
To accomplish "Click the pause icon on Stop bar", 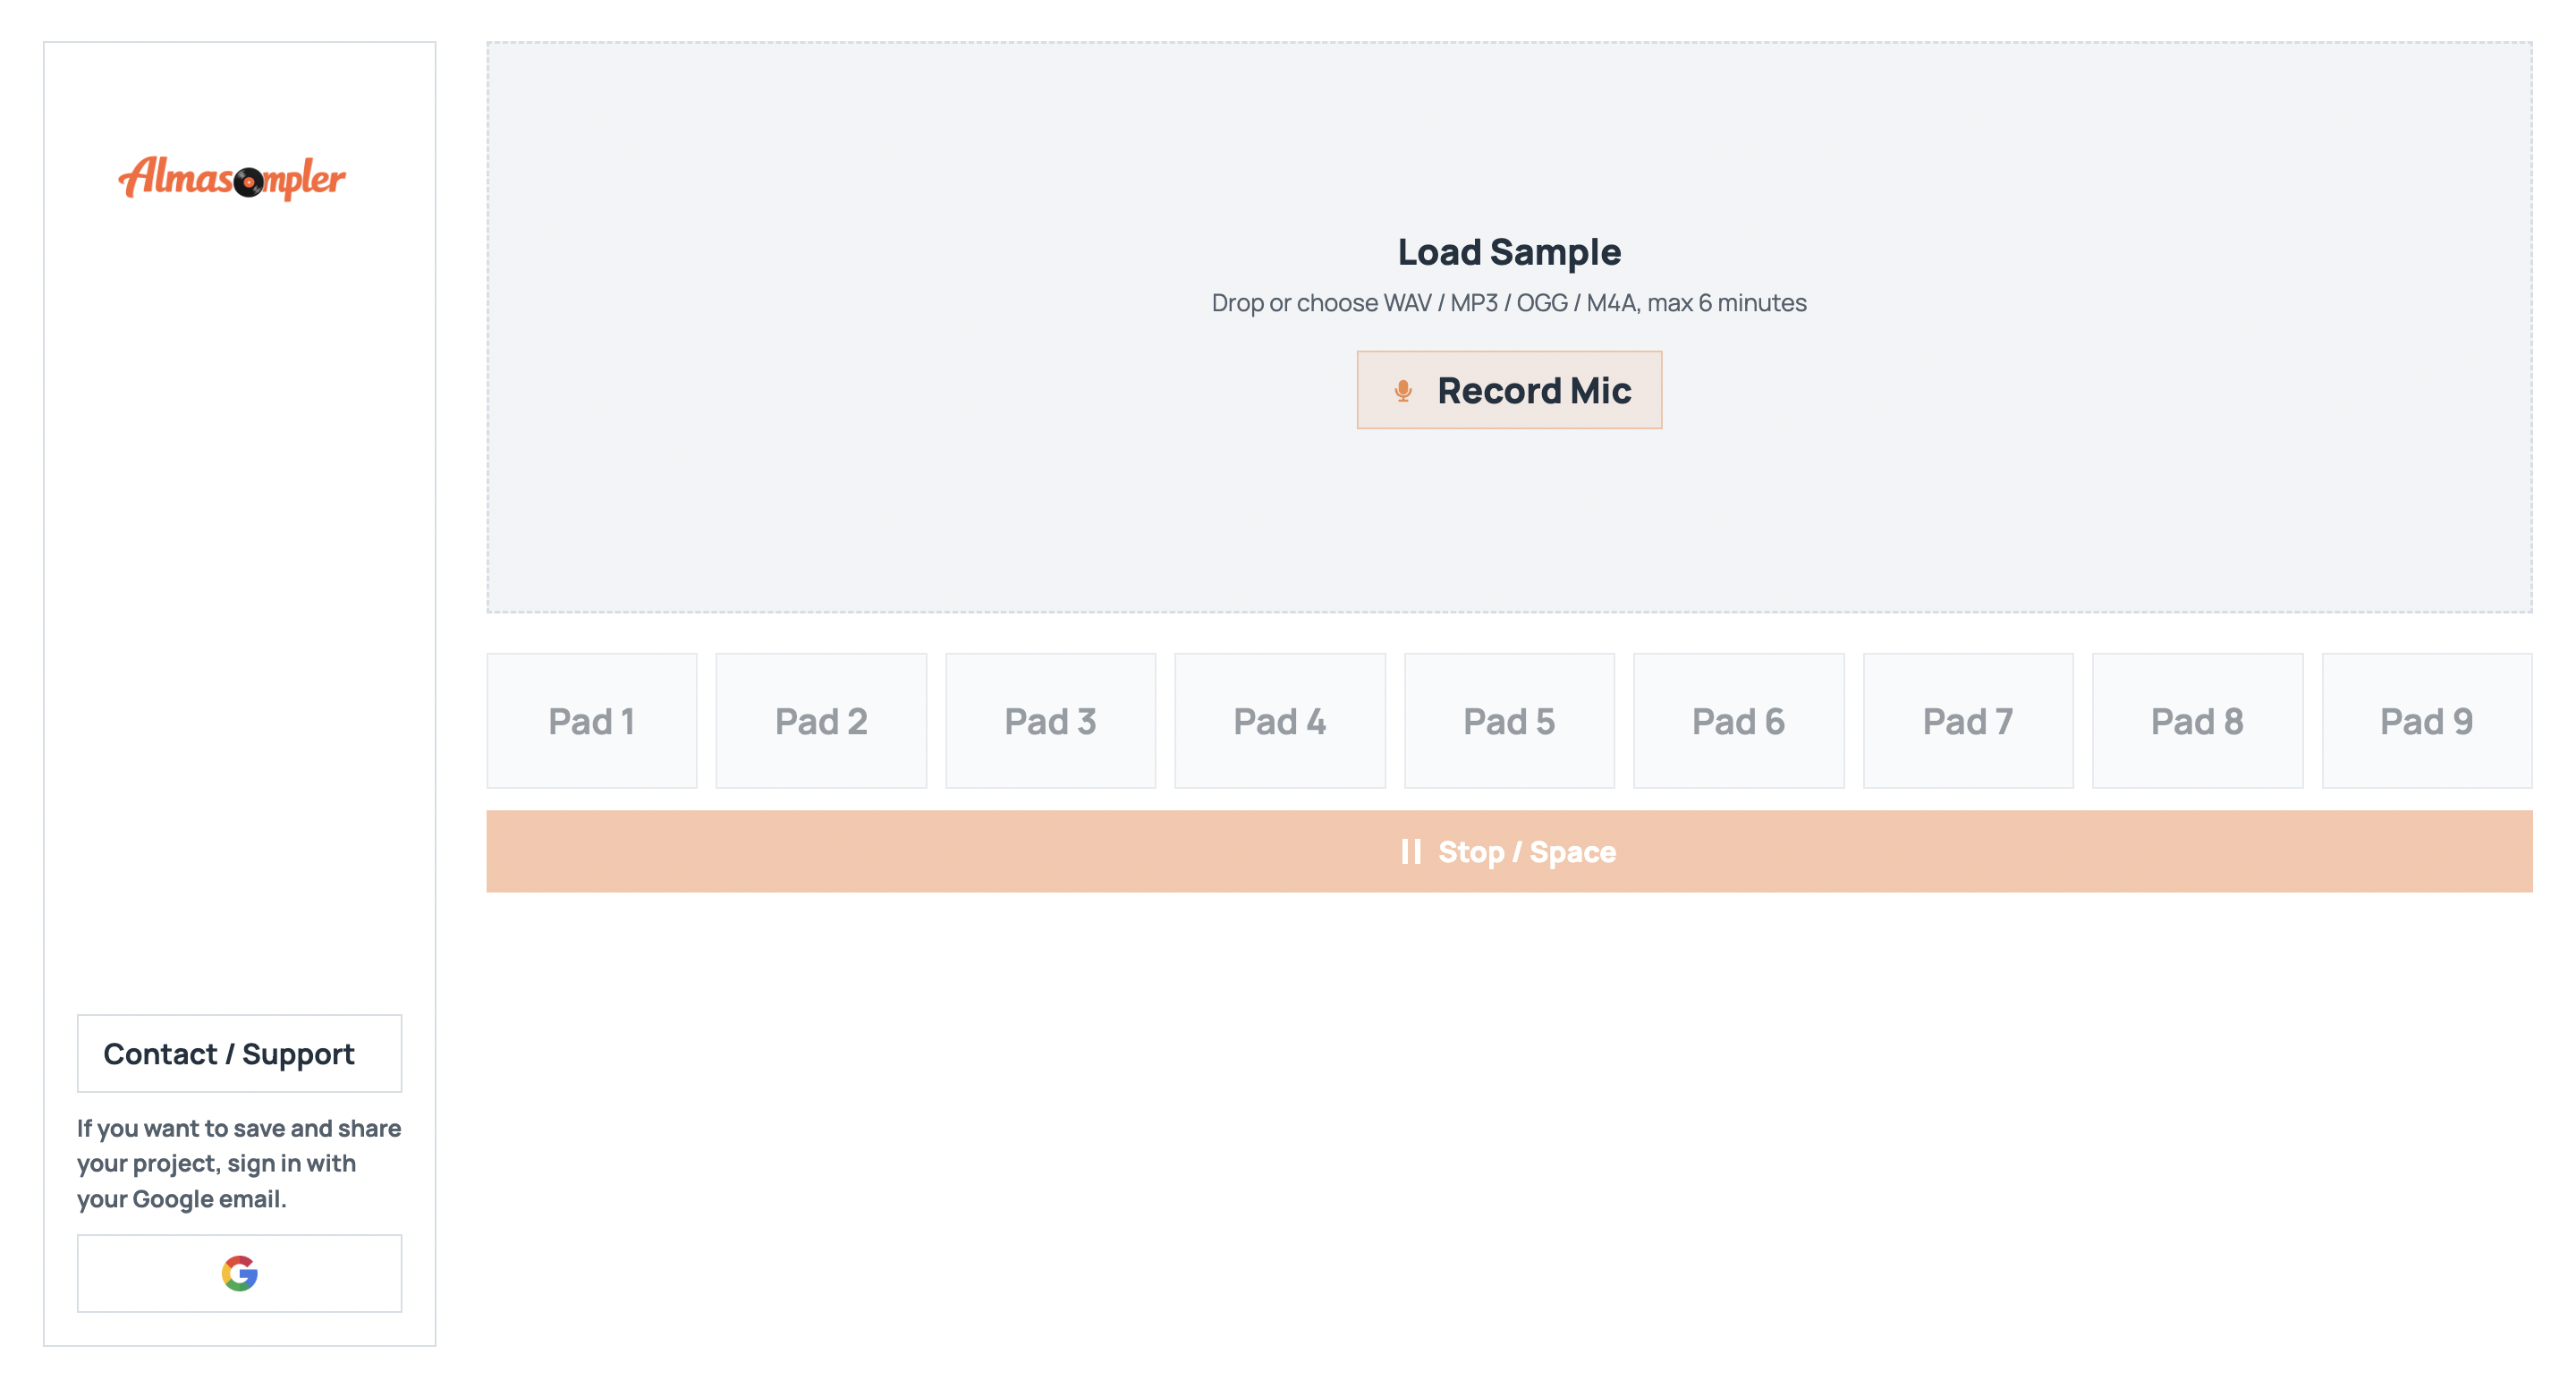I will click(1410, 852).
